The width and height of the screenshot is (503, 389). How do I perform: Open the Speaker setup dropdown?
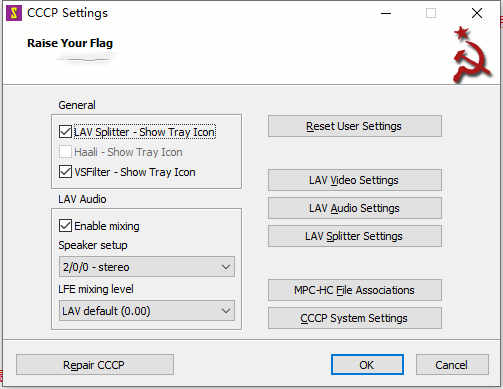coord(147,267)
